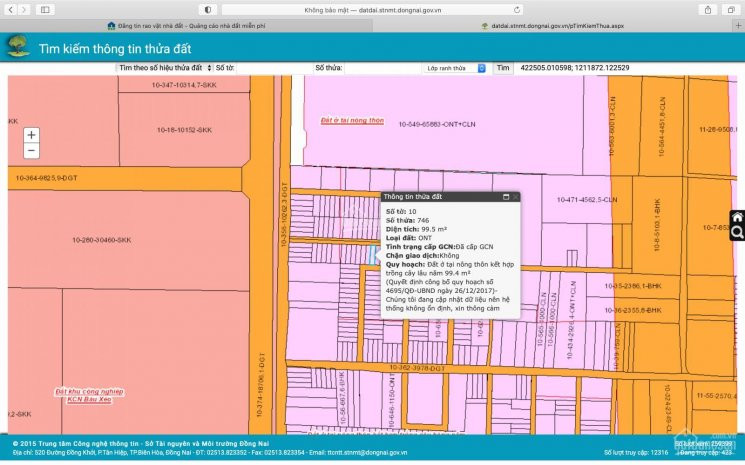The width and height of the screenshot is (745, 465).
Task: Click road label 10-362-3978-DGT
Action: (417, 368)
